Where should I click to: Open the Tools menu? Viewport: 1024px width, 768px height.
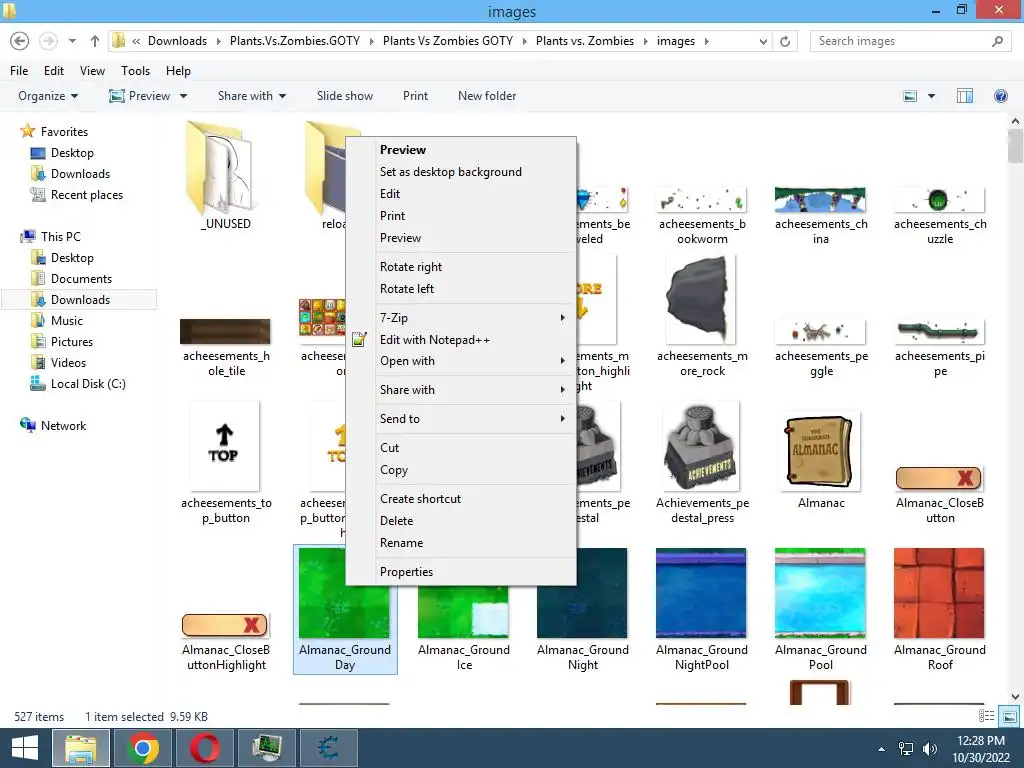135,71
